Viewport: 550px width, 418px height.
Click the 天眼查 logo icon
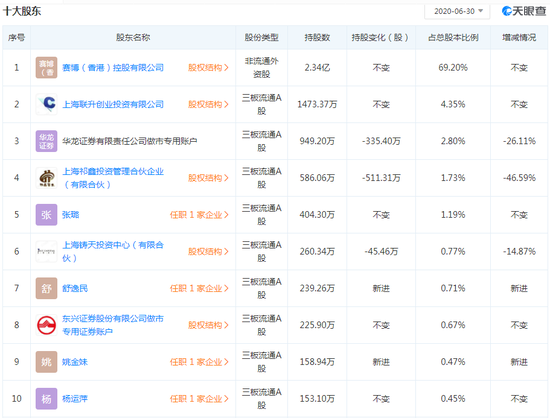pyautogui.click(x=507, y=11)
